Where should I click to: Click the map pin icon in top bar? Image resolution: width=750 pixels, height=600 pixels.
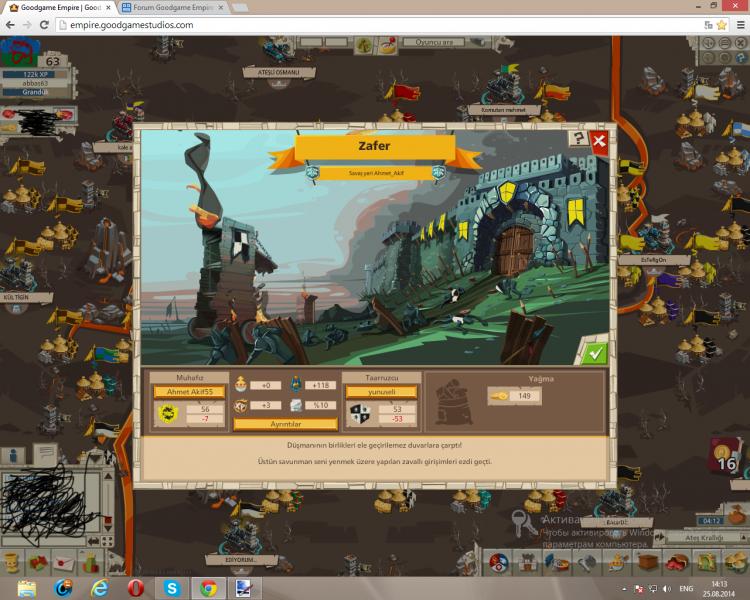click(388, 45)
